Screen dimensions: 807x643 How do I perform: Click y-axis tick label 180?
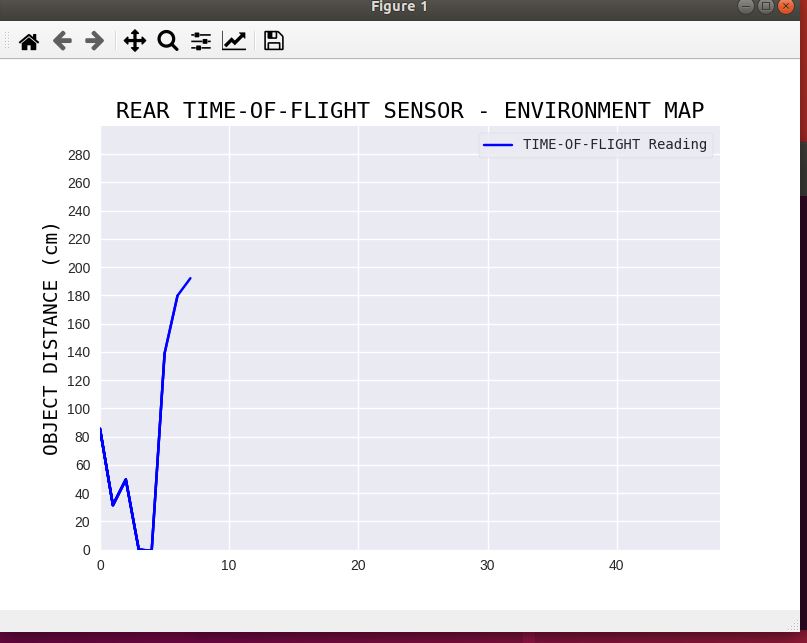point(79,296)
